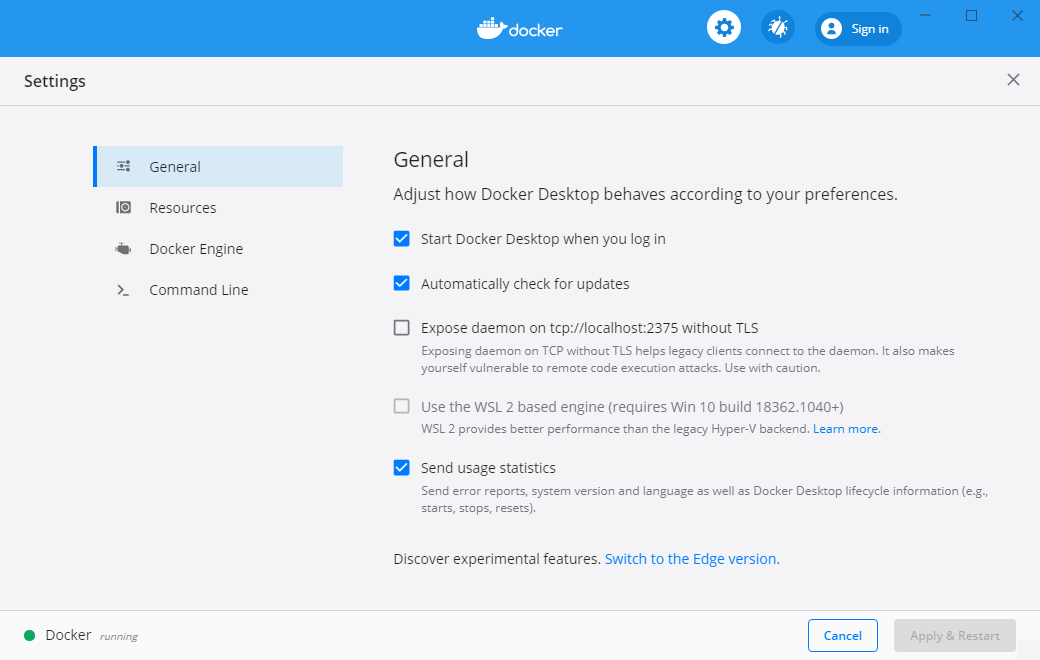Disable Start Docker Desktop when you log in
This screenshot has width=1040, height=660.
pos(402,239)
